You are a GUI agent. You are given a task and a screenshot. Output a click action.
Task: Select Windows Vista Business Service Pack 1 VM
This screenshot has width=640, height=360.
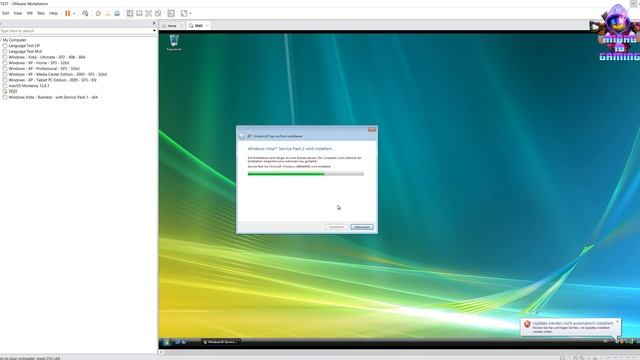53,97
